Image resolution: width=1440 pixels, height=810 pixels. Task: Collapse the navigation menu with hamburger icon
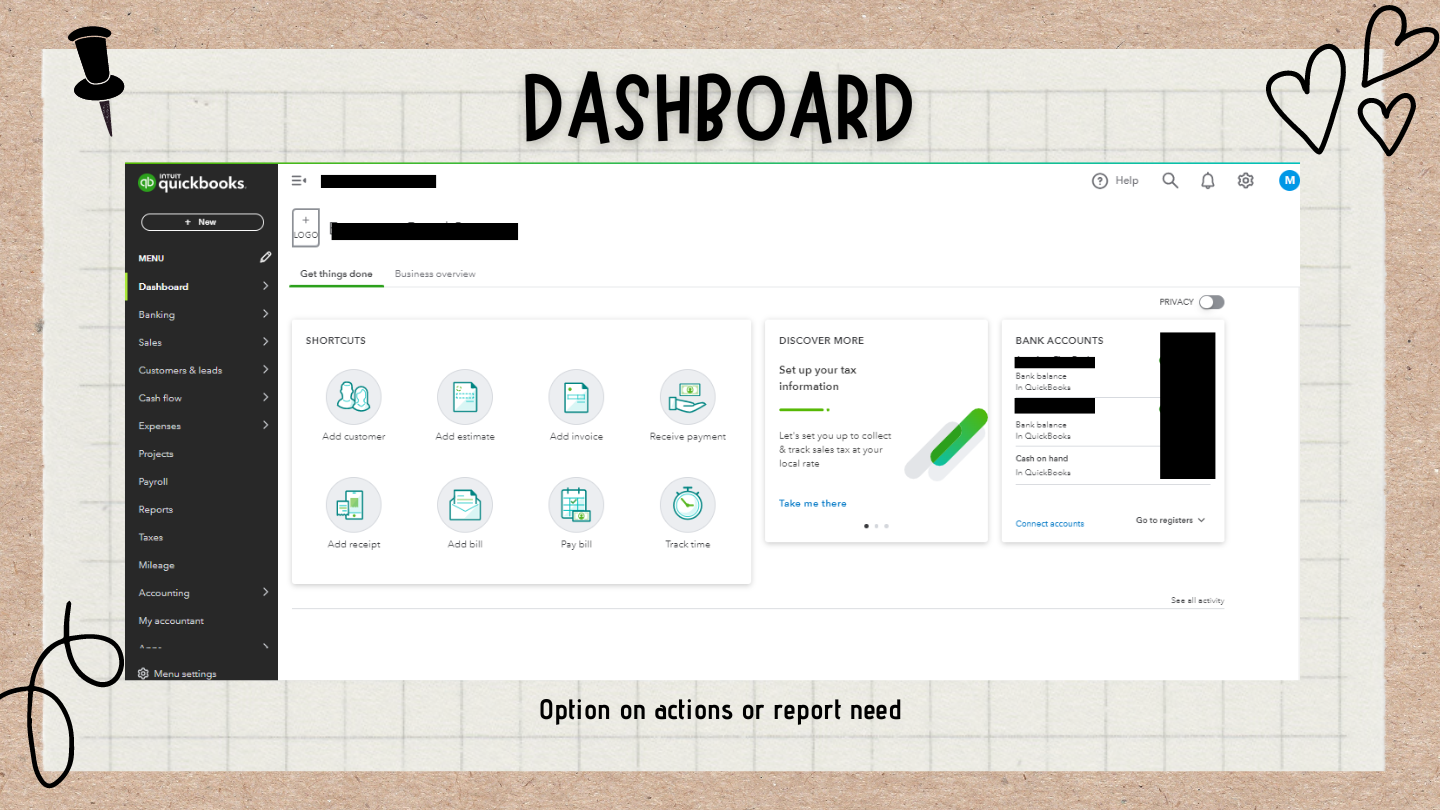tap(298, 181)
